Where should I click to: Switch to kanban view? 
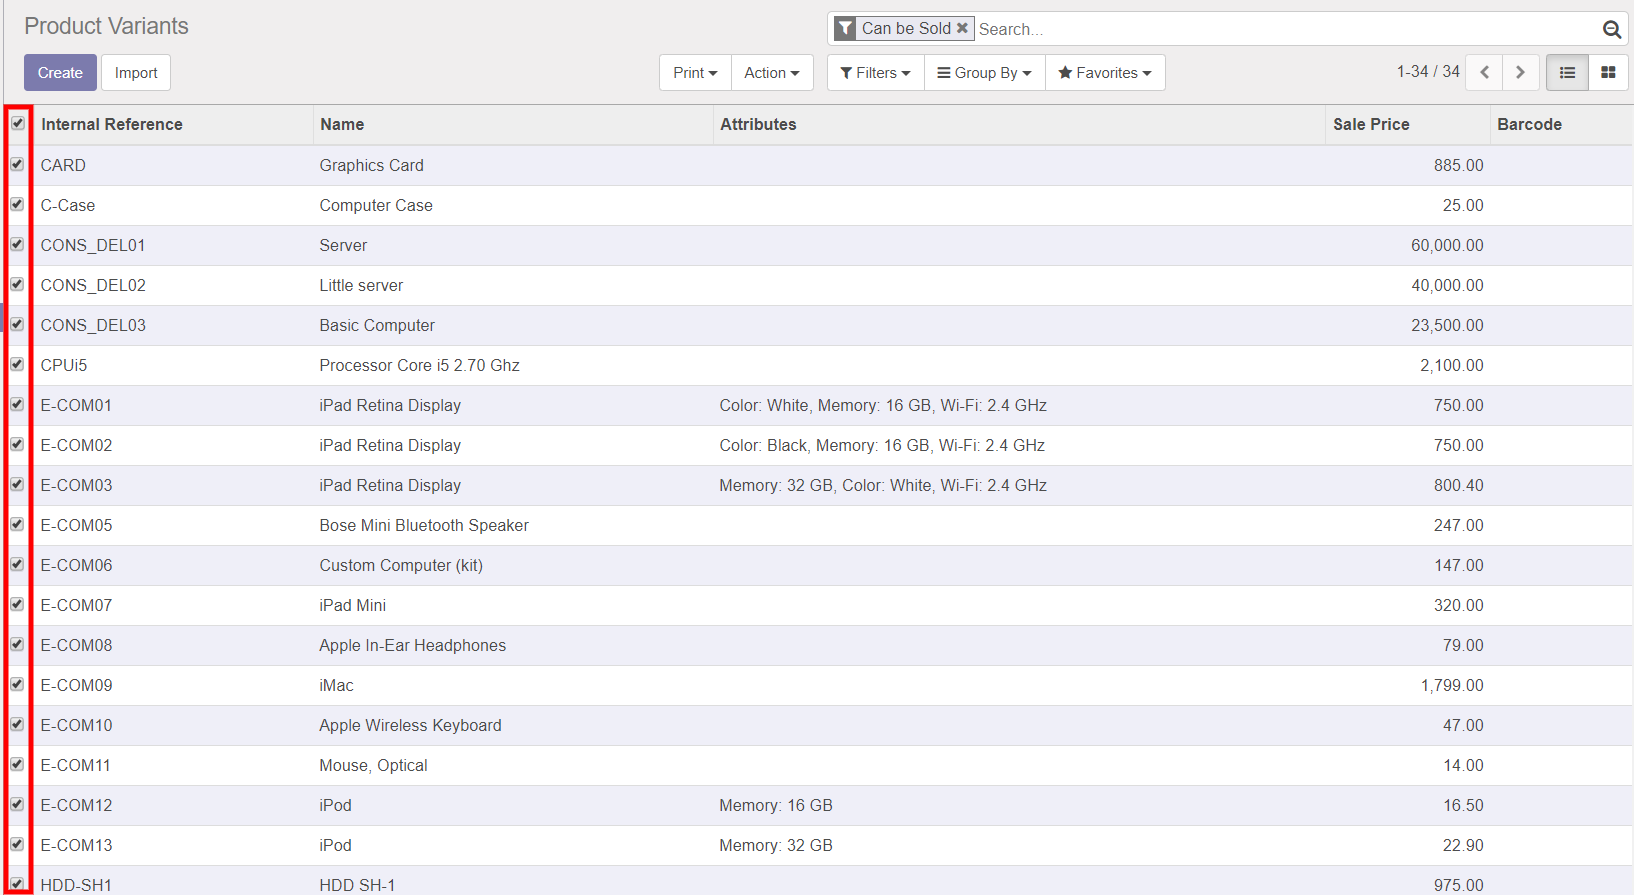[1608, 72]
